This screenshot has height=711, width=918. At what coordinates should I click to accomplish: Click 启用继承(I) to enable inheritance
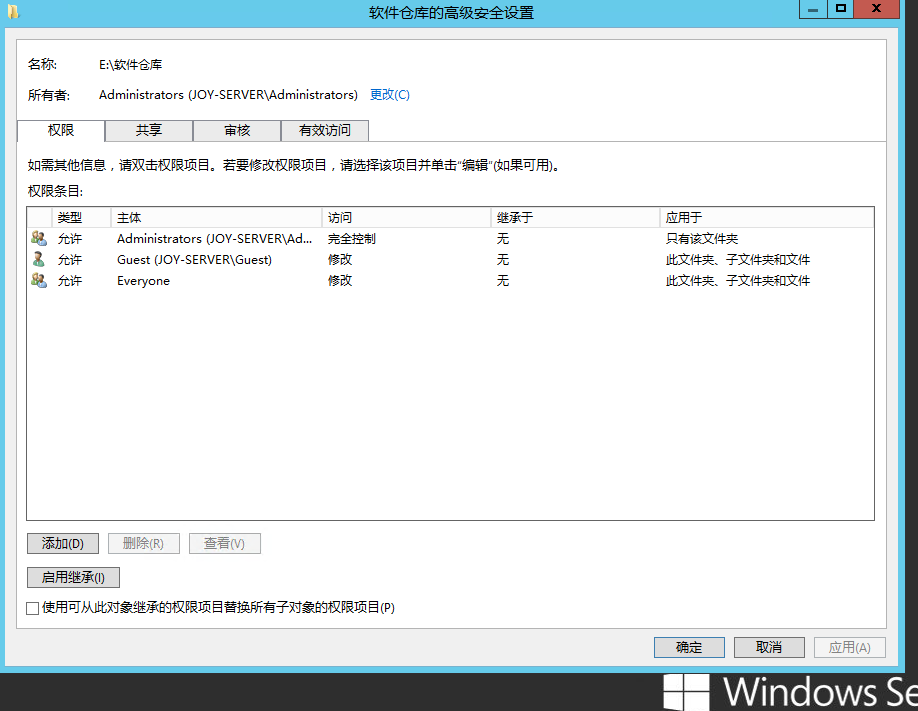[x=72, y=577]
